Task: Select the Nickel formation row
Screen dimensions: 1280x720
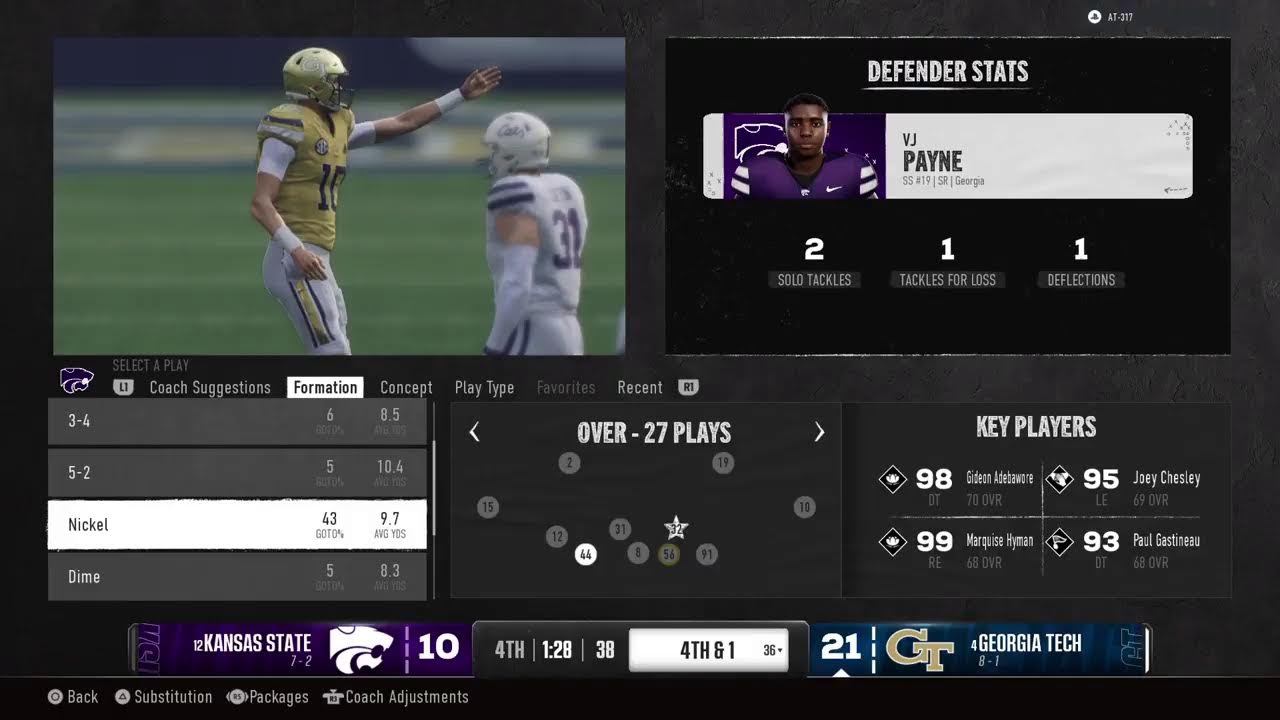Action: tap(238, 525)
